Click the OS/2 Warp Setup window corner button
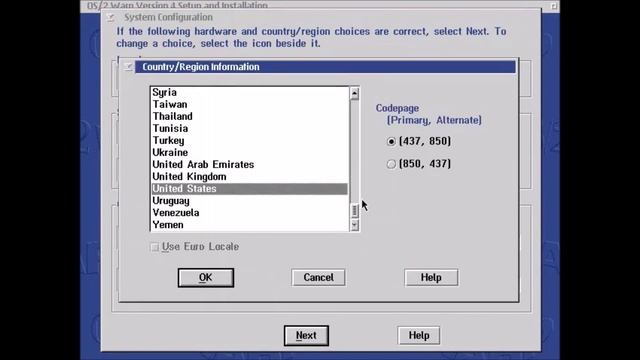This screenshot has height=360, width=640. 554,6
